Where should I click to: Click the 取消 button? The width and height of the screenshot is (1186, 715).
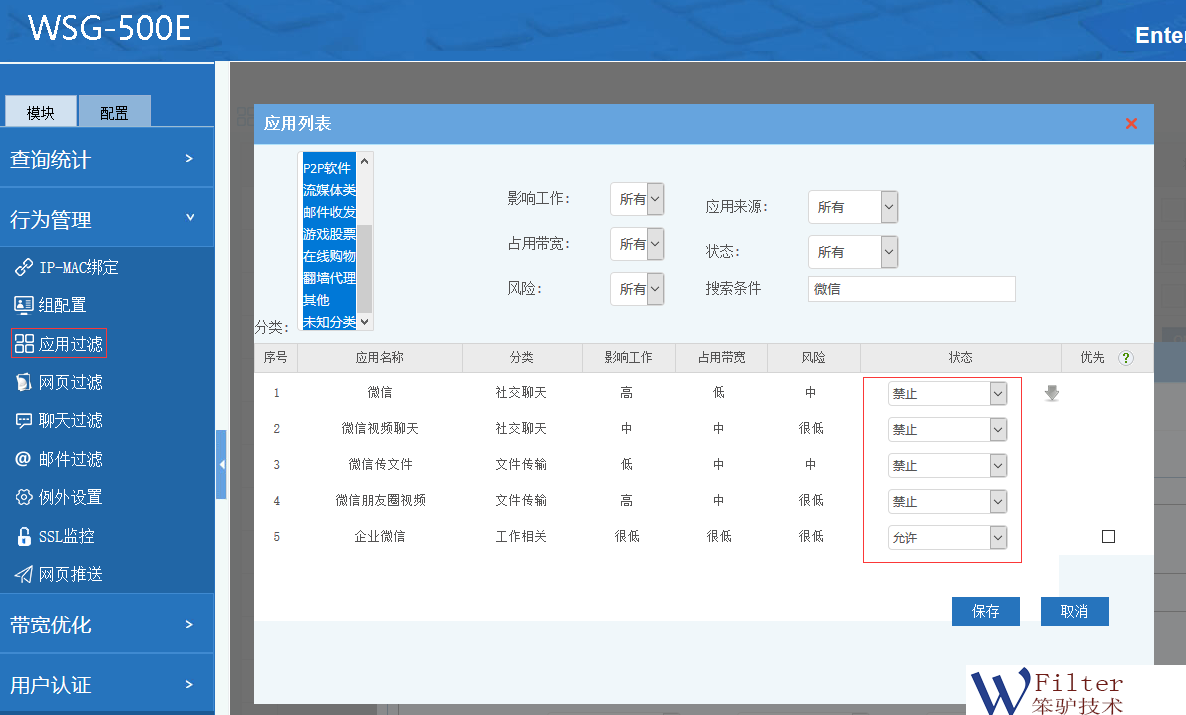click(x=1074, y=611)
